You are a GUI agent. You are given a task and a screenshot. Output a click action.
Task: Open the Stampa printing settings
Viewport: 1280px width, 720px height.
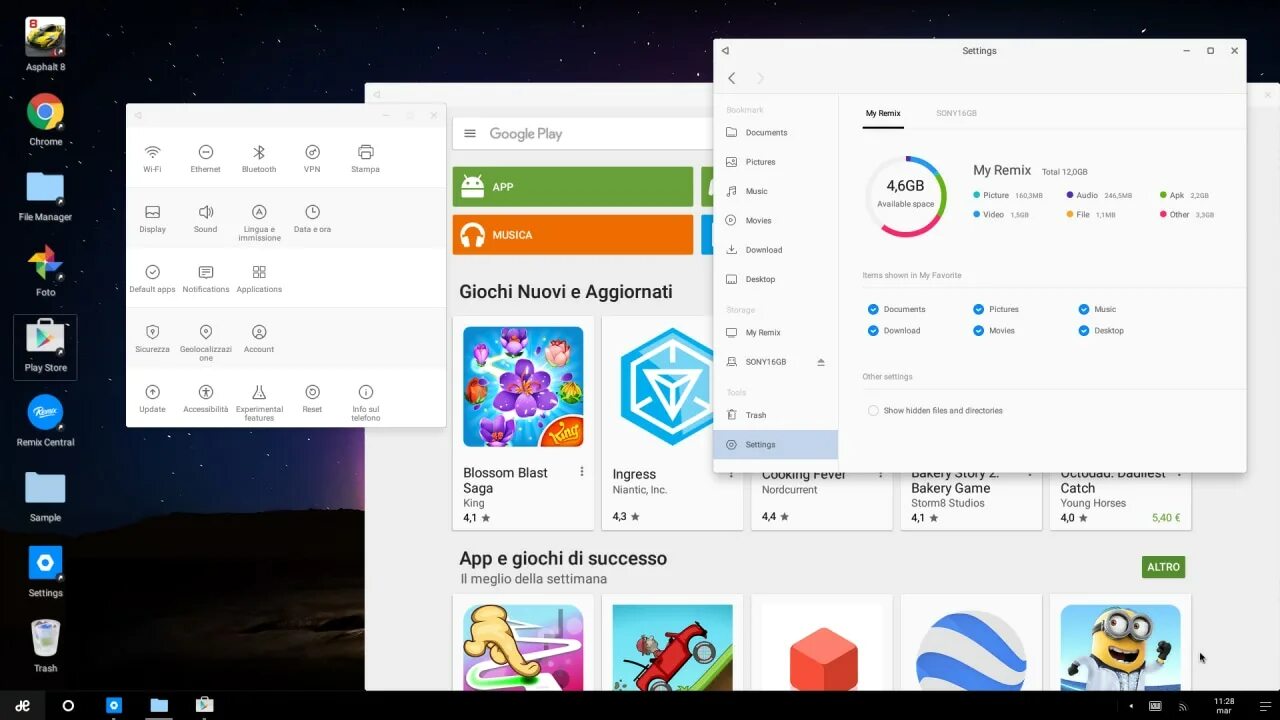(364, 156)
